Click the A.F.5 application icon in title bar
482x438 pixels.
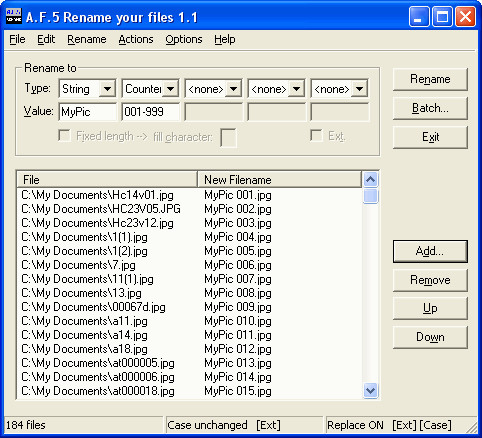(x=14, y=16)
